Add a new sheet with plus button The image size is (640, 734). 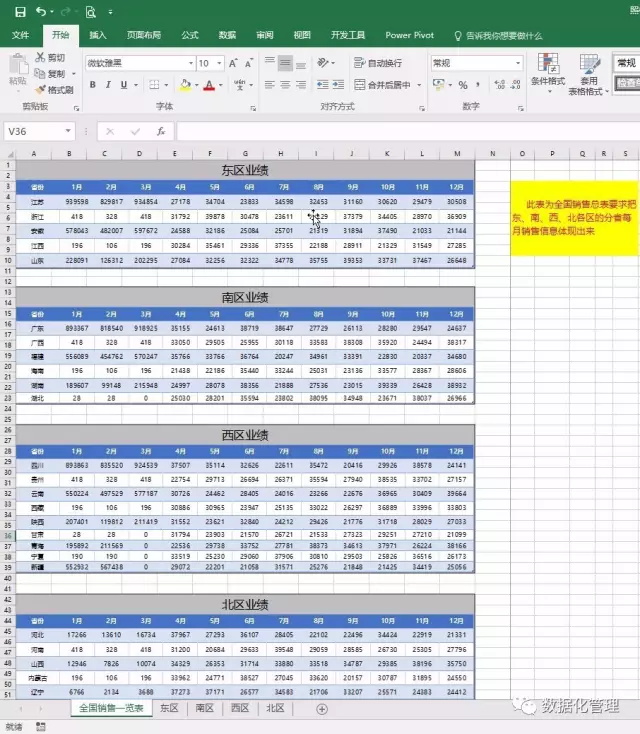[x=322, y=709]
